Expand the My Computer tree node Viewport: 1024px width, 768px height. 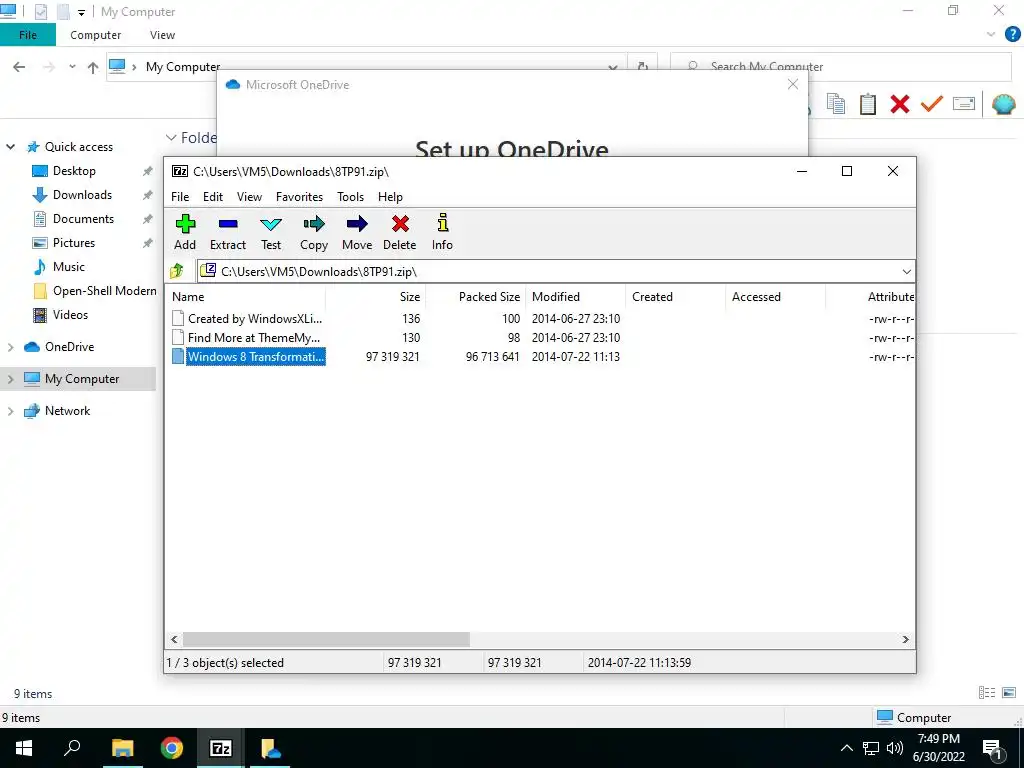click(x=10, y=379)
